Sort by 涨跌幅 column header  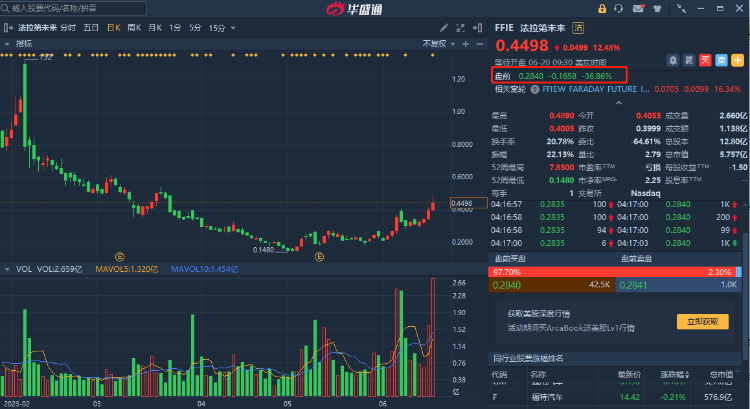pos(675,375)
